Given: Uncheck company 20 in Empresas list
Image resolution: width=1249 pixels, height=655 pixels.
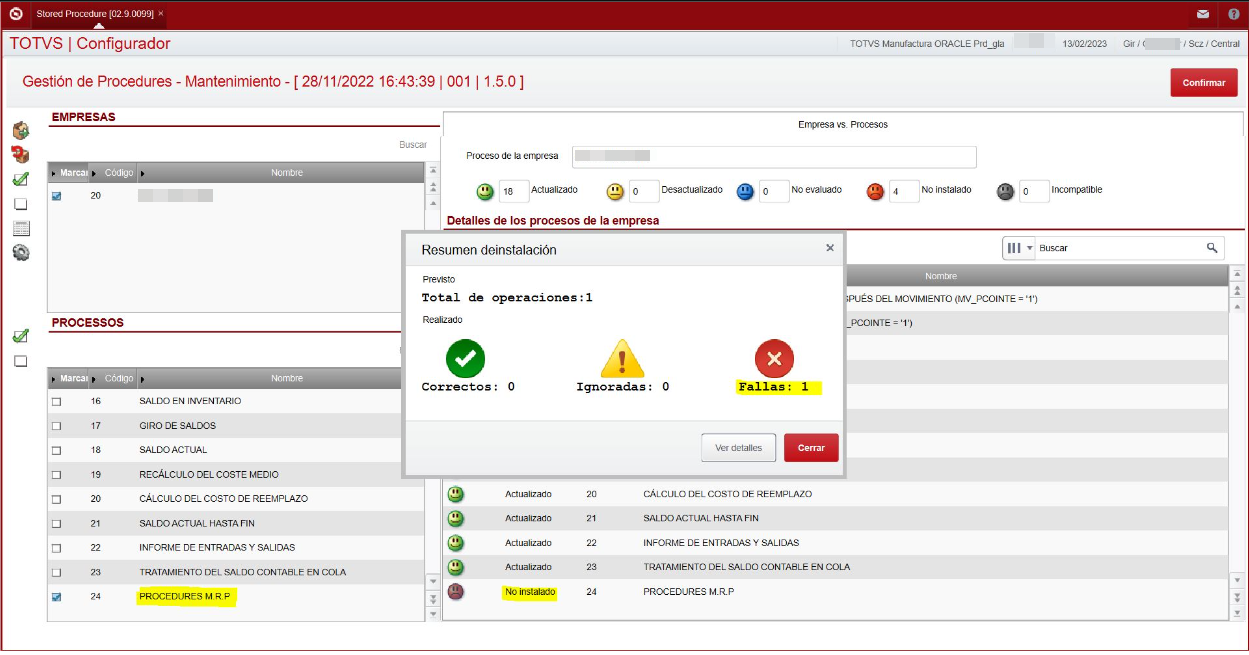Looking at the screenshot, I should click(x=56, y=196).
